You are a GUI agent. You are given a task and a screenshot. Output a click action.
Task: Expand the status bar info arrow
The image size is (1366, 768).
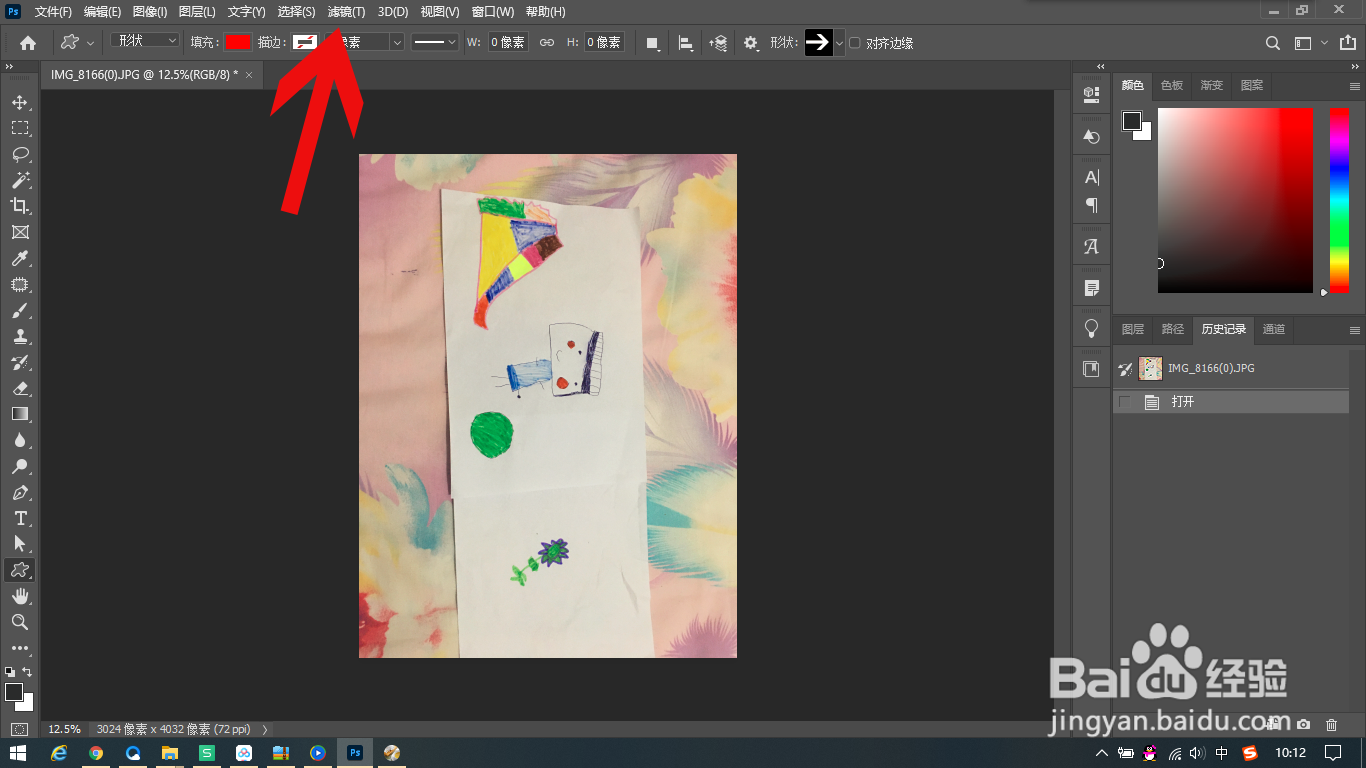264,730
